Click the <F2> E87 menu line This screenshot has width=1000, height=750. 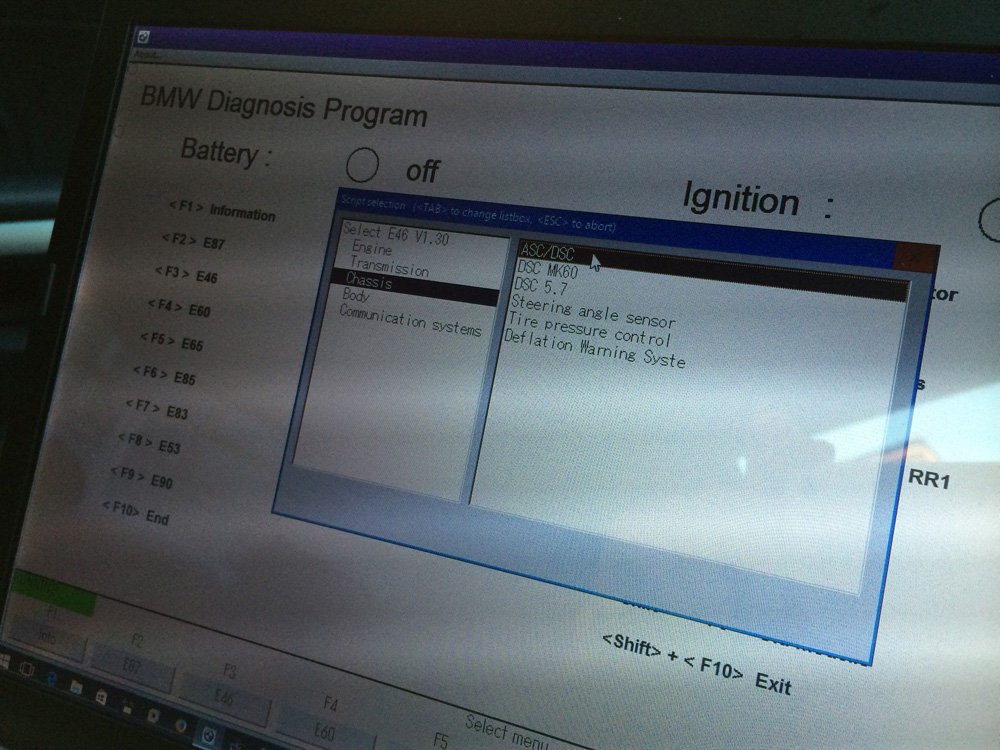point(193,241)
